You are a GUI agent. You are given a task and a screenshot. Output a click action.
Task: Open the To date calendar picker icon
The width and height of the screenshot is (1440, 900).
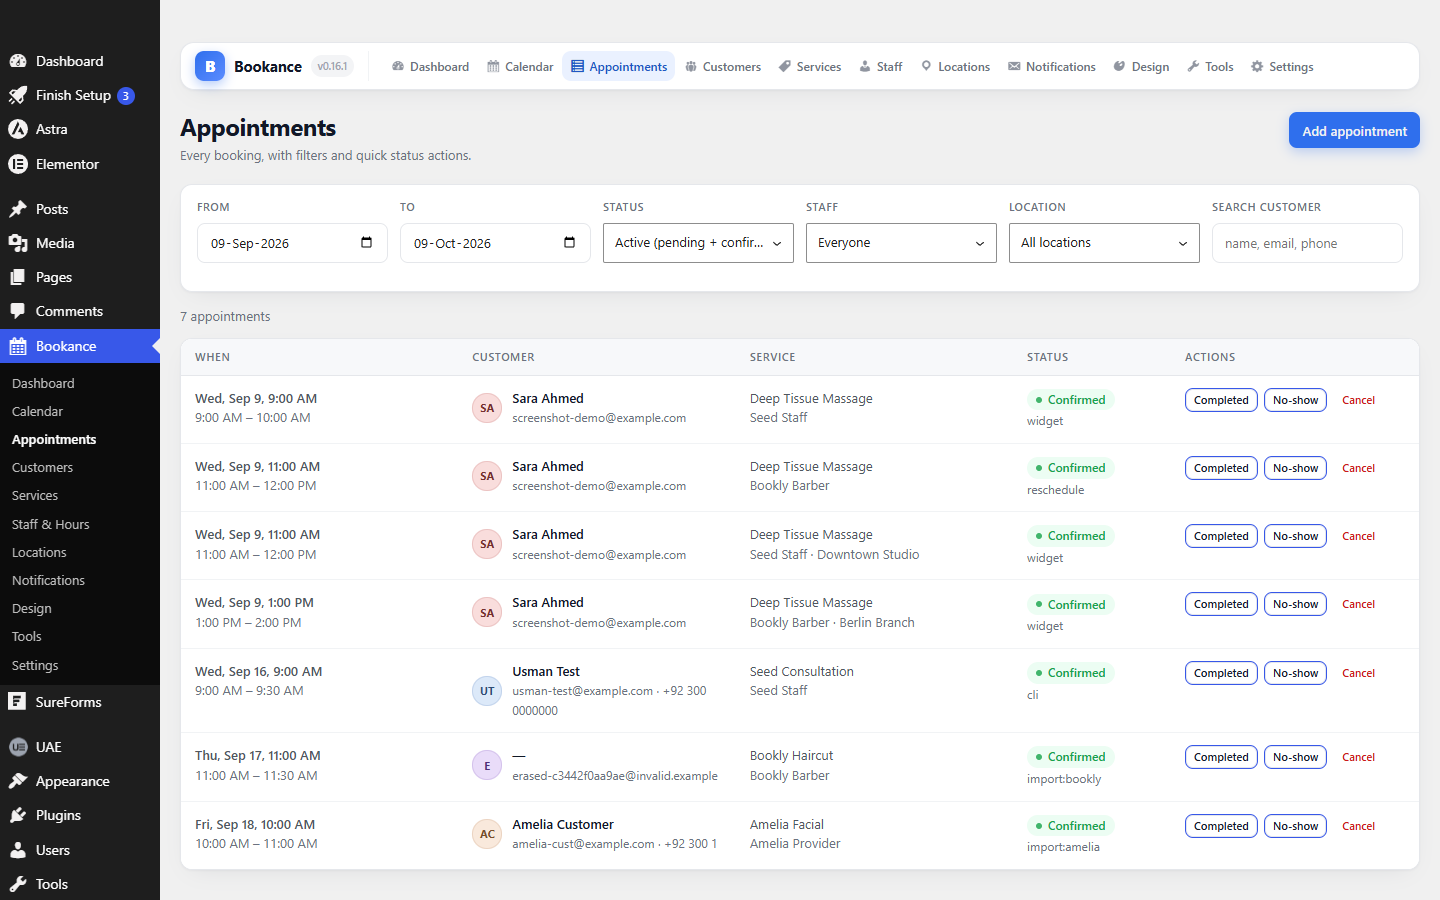pyautogui.click(x=569, y=243)
